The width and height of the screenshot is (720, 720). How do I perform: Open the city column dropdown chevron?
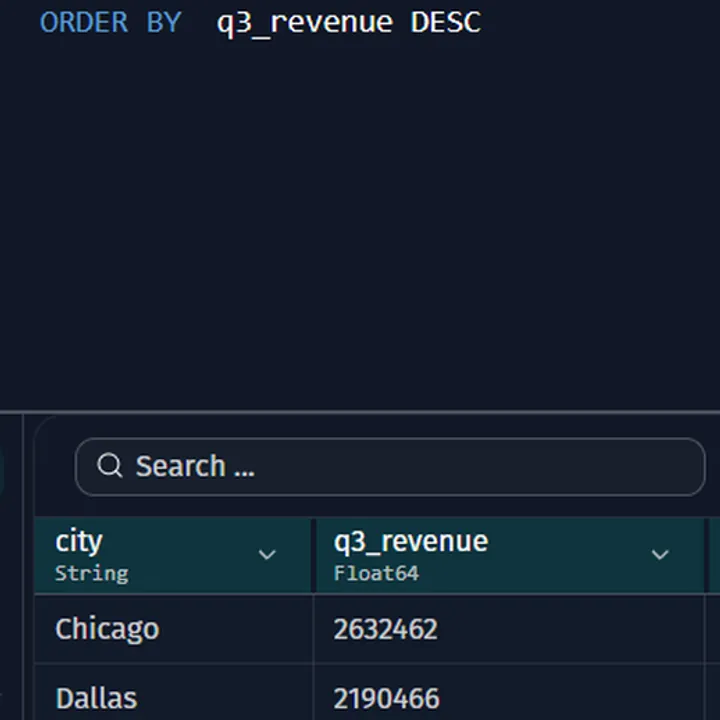(267, 555)
